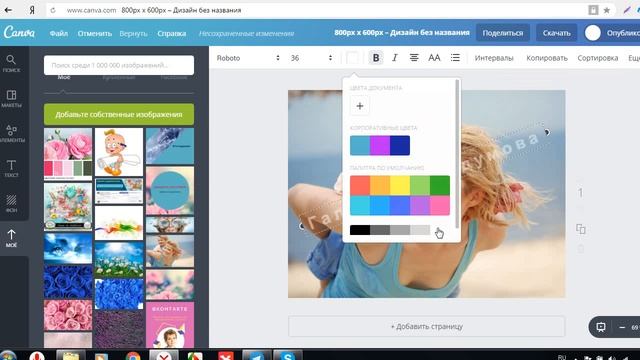Pick orange swatch in default palette

(380, 185)
